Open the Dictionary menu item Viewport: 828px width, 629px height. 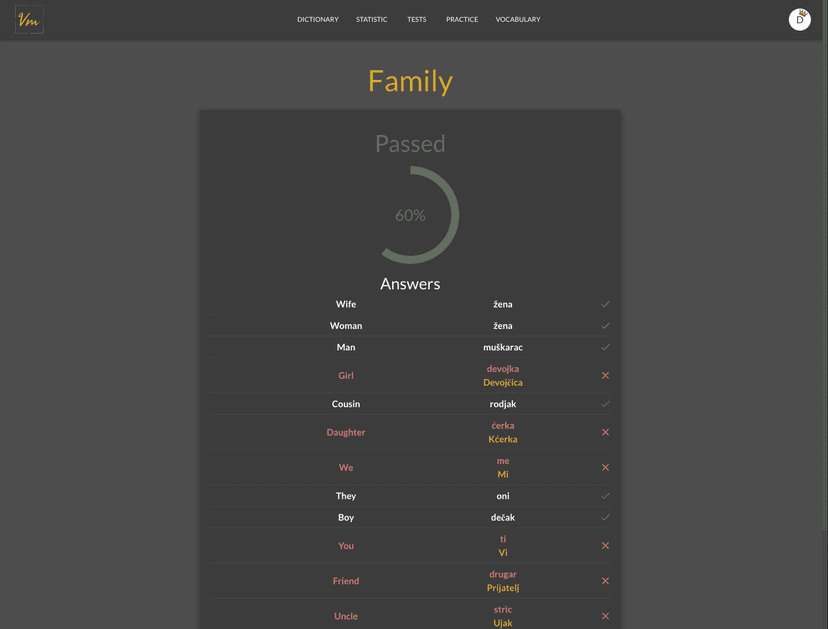tap(318, 20)
